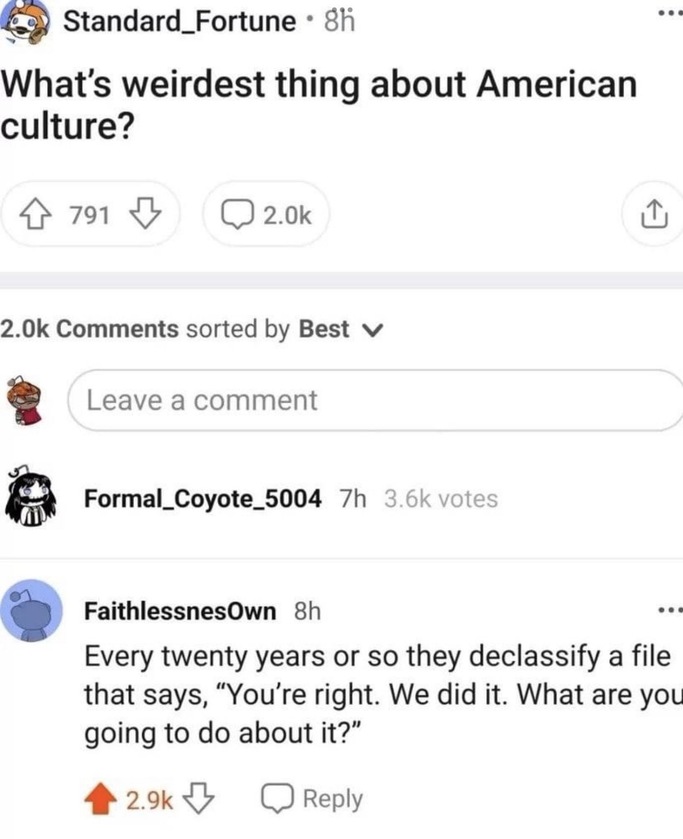Open FaithlessnesOwn's profile from username

point(180,611)
